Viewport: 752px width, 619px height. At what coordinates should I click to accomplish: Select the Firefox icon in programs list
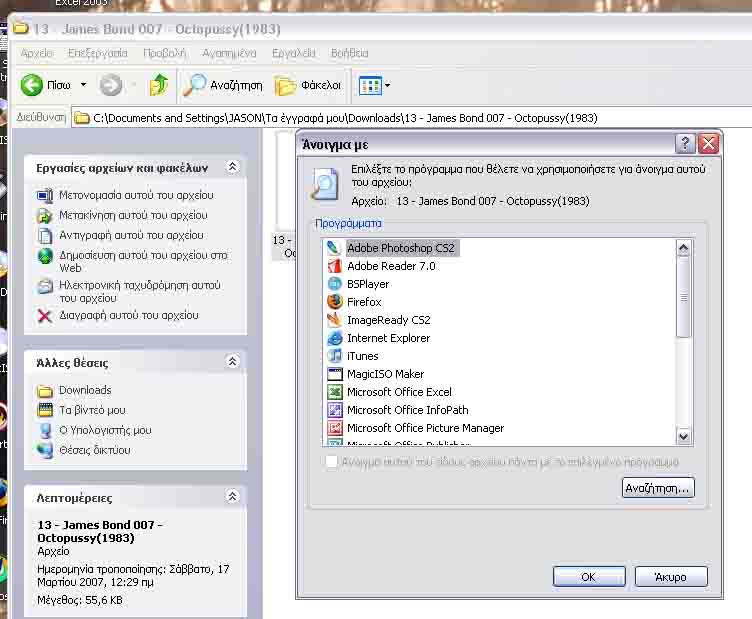click(334, 302)
